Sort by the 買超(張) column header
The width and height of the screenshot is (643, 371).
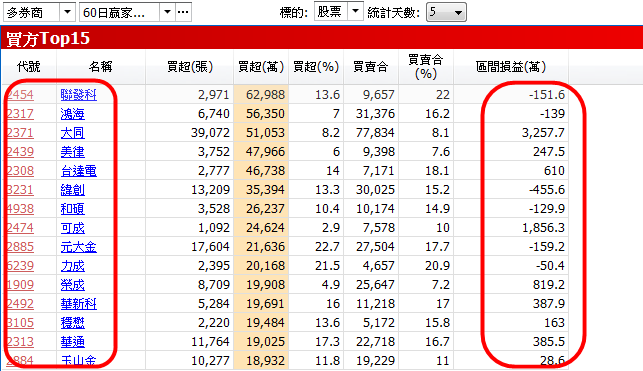click(189, 66)
